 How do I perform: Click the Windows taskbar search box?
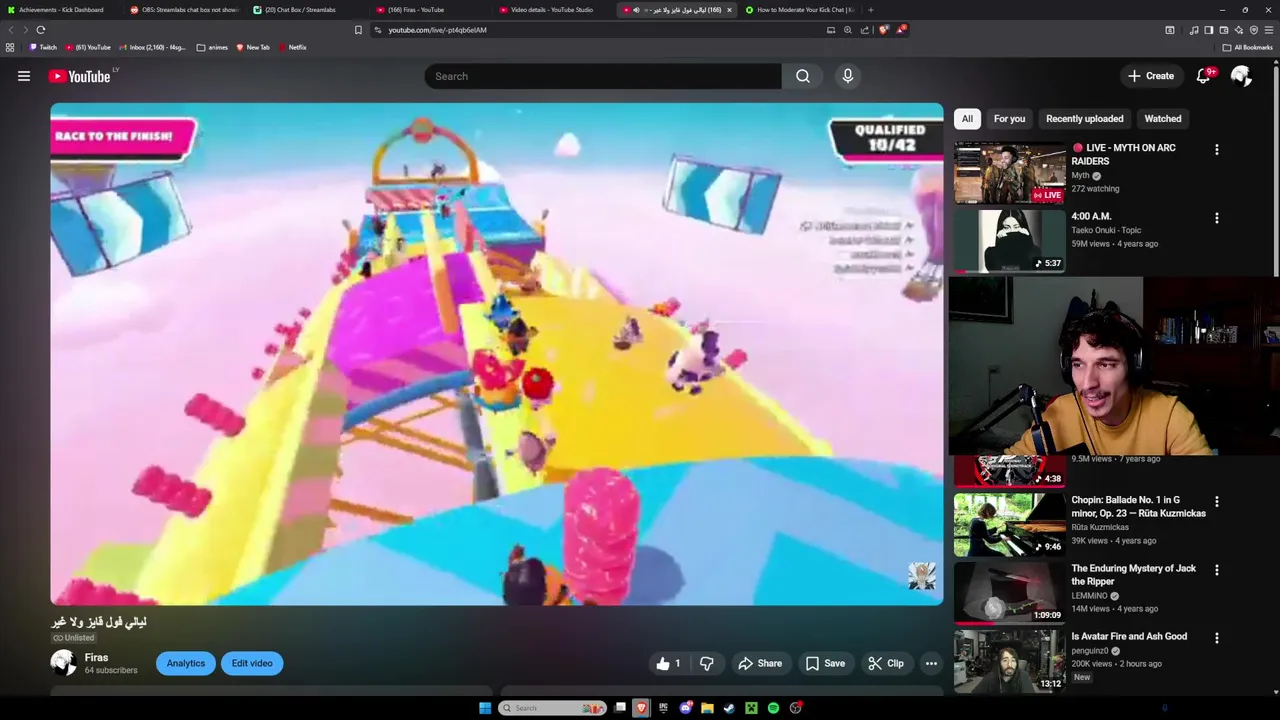[552, 708]
